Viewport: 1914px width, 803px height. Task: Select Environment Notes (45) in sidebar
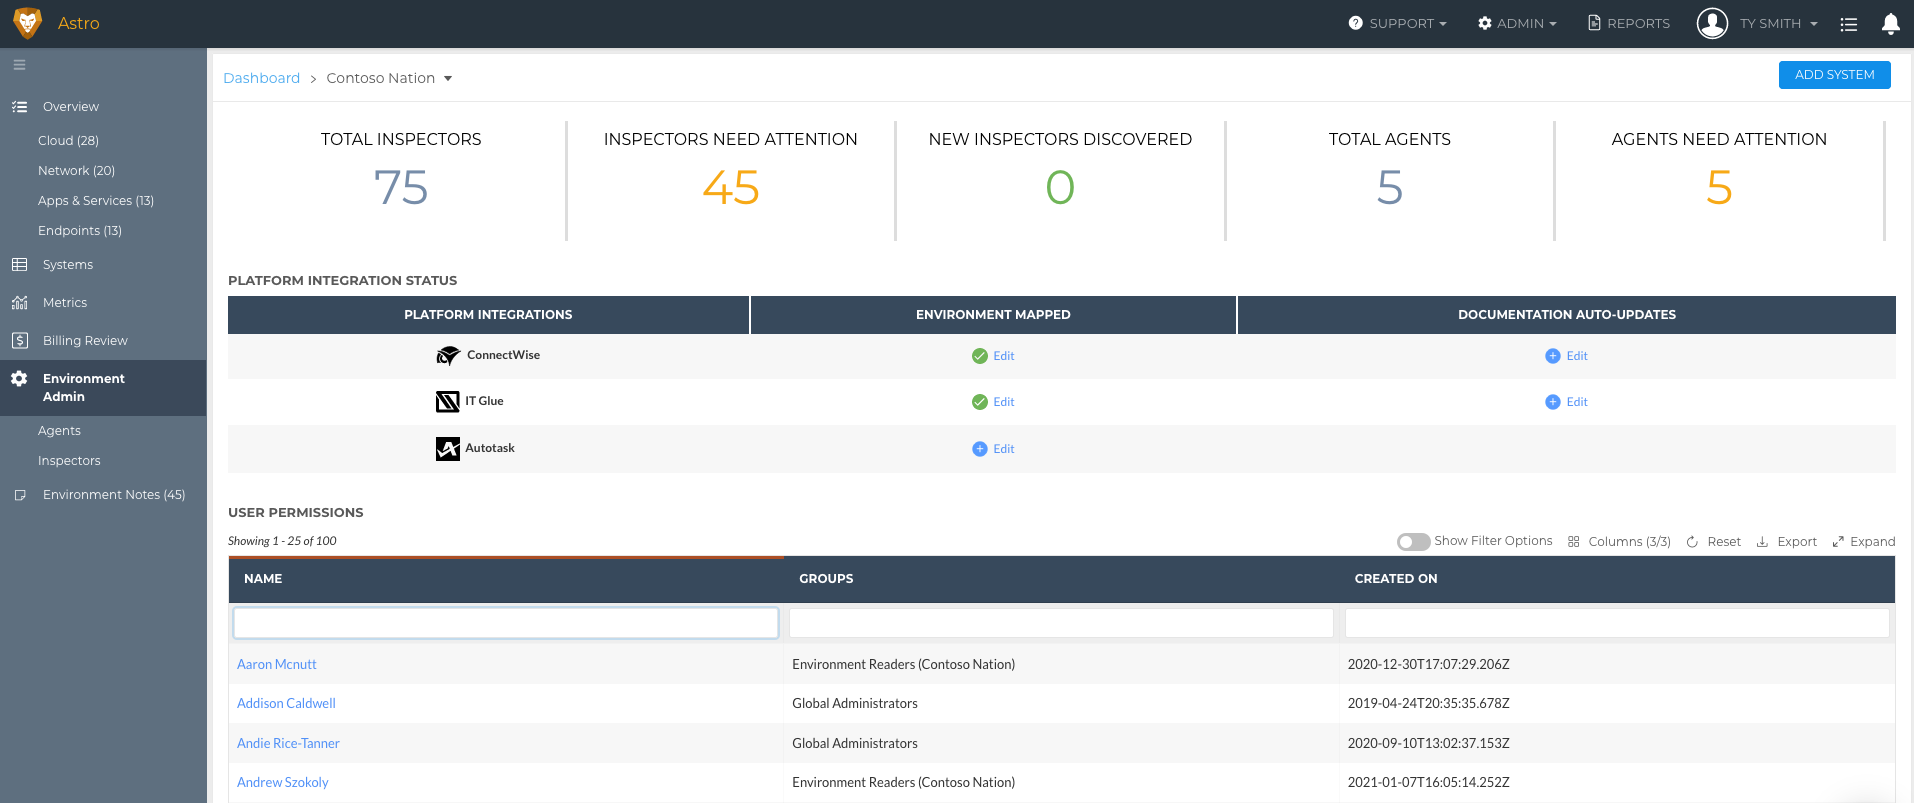[x=113, y=495]
